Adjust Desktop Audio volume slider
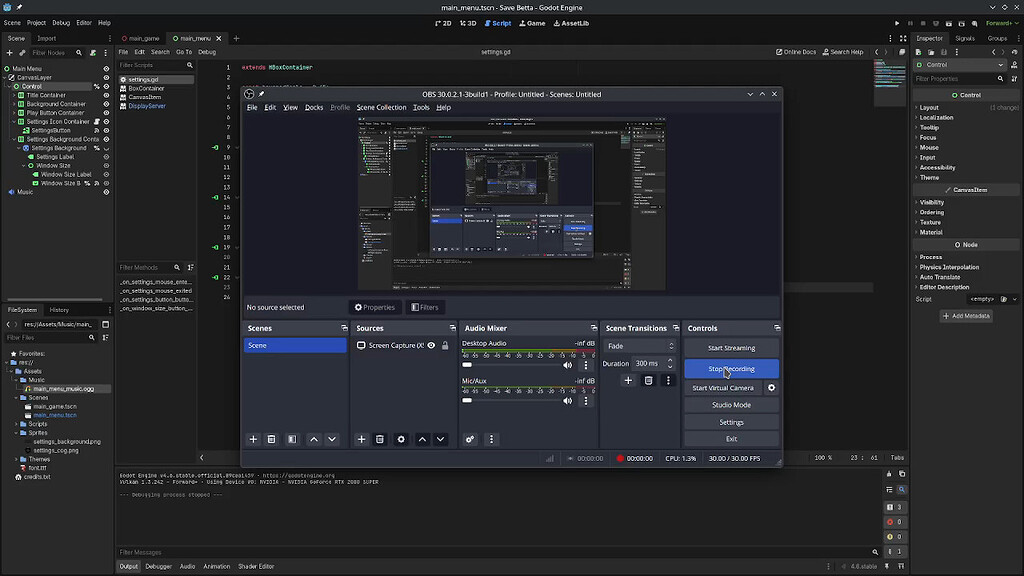Image resolution: width=1024 pixels, height=576 pixels. coord(510,365)
